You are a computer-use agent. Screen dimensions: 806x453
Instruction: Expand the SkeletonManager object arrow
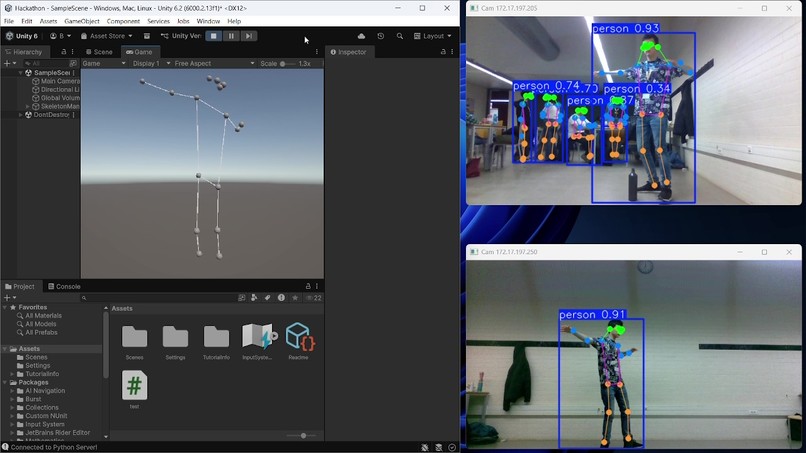[28, 106]
